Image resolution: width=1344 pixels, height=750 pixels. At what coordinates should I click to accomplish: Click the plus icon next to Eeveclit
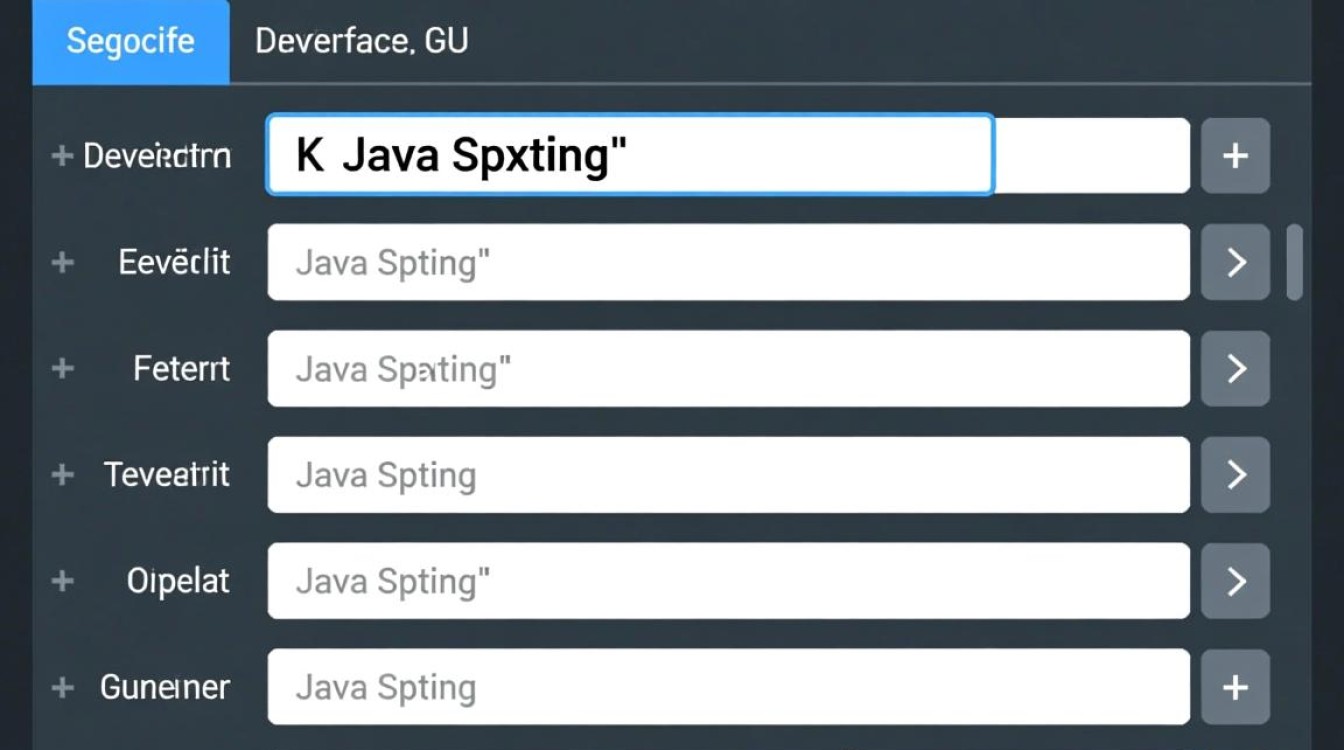(x=62, y=262)
